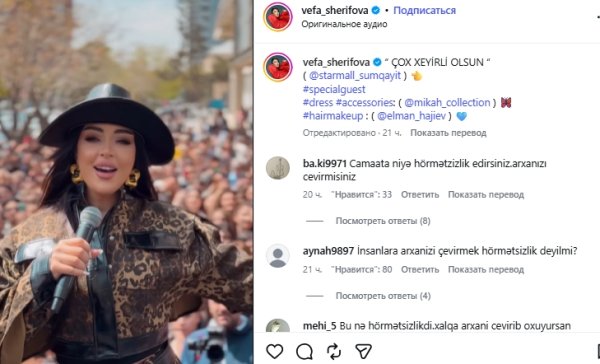Repost using the arrows loop icon
600x364 pixels.
[334, 351]
